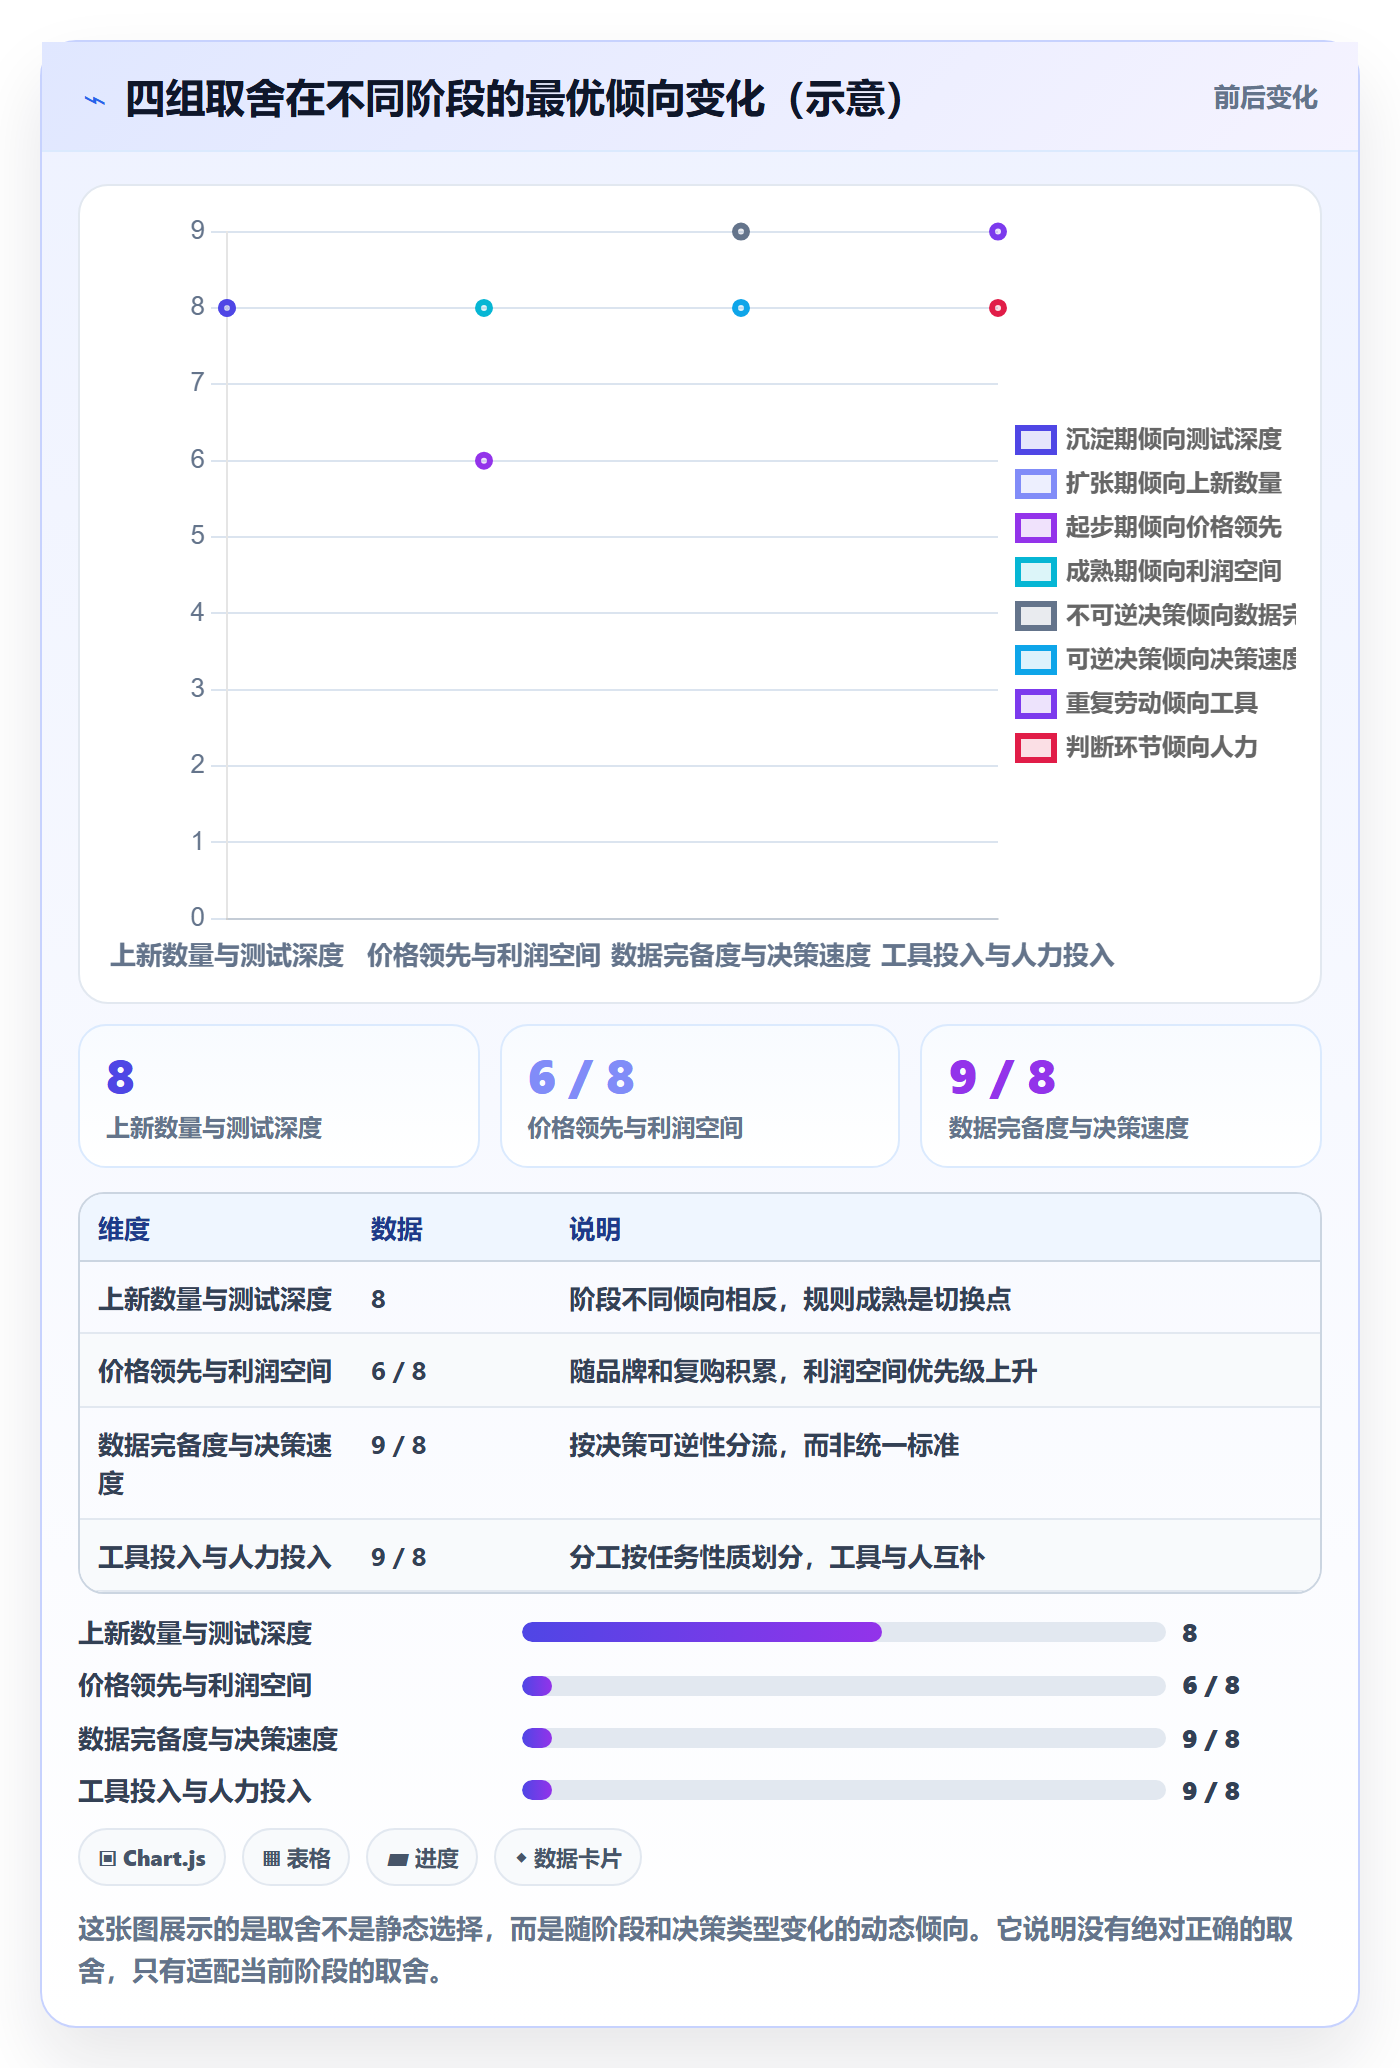Click the 价格领先与利润空间 progress bar
Viewport: 1400px width, 2068px height.
[844, 1686]
